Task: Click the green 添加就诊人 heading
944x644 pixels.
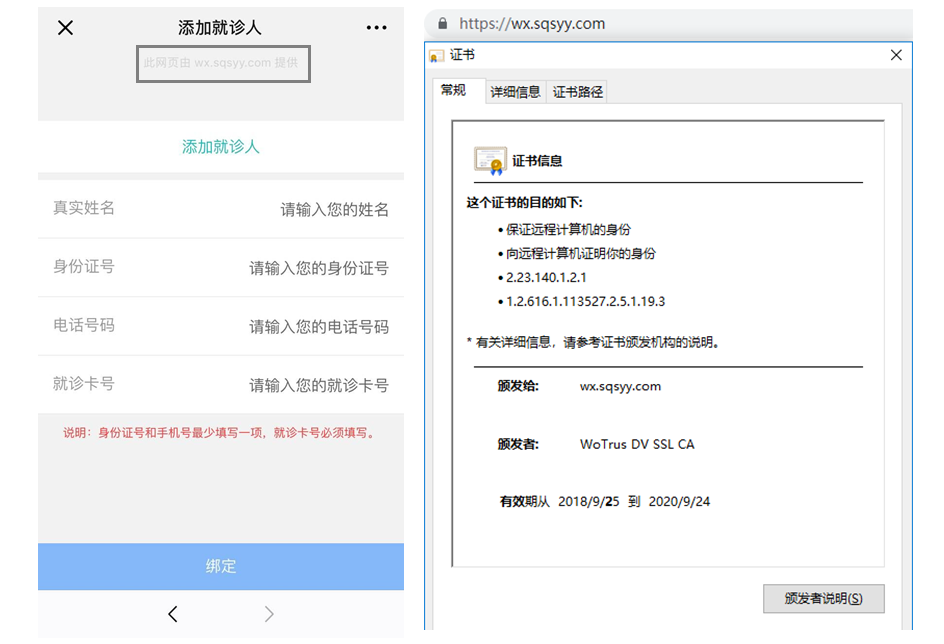Action: tap(221, 147)
